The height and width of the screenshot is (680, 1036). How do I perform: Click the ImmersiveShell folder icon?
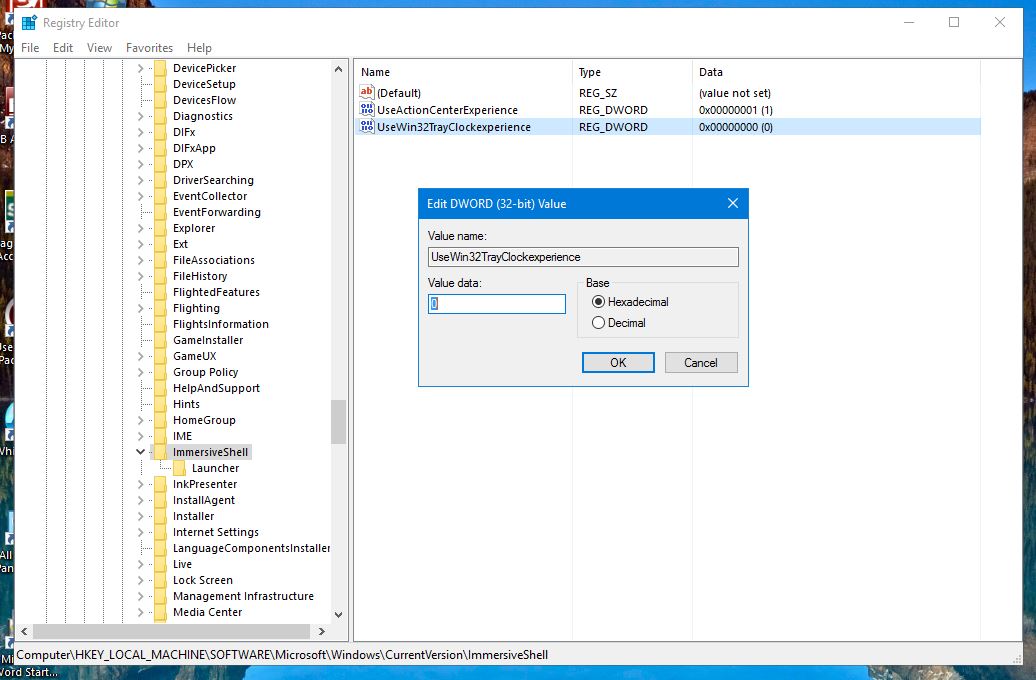[160, 452]
